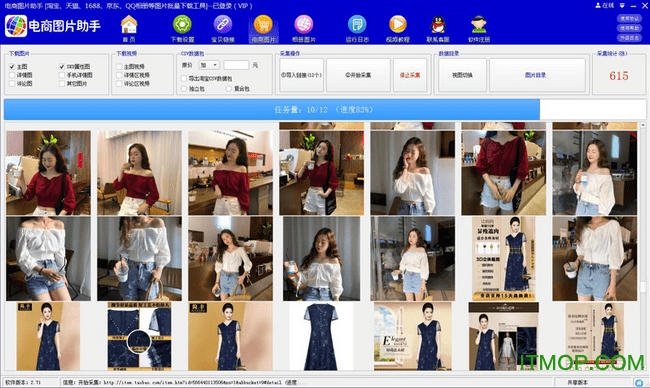The width and height of the screenshot is (650, 388).
Task: Click ②开始采集 button
Action: [358, 75]
